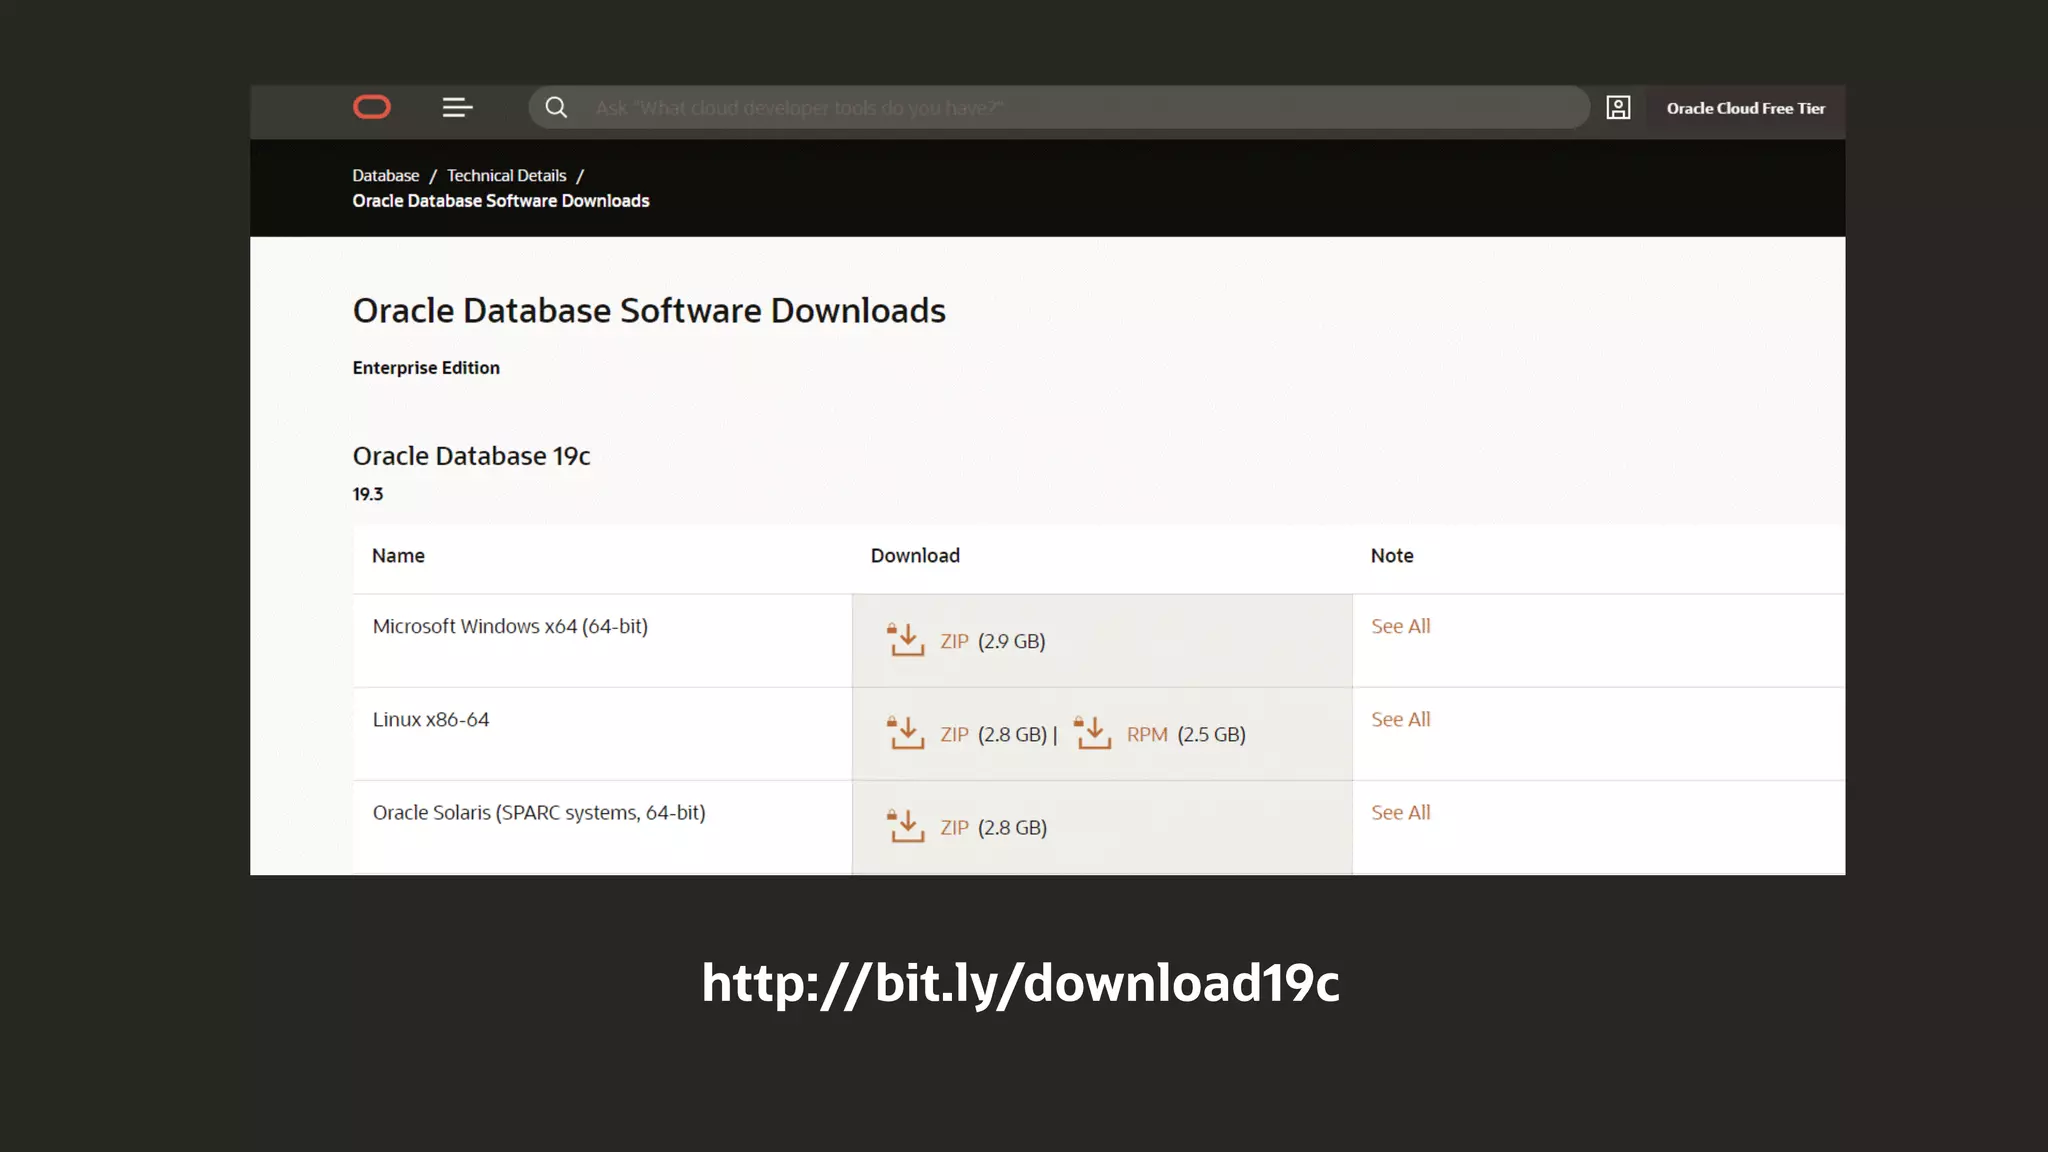Go to Database breadcrumb link
Image resolution: width=2048 pixels, height=1152 pixels.
[x=385, y=175]
